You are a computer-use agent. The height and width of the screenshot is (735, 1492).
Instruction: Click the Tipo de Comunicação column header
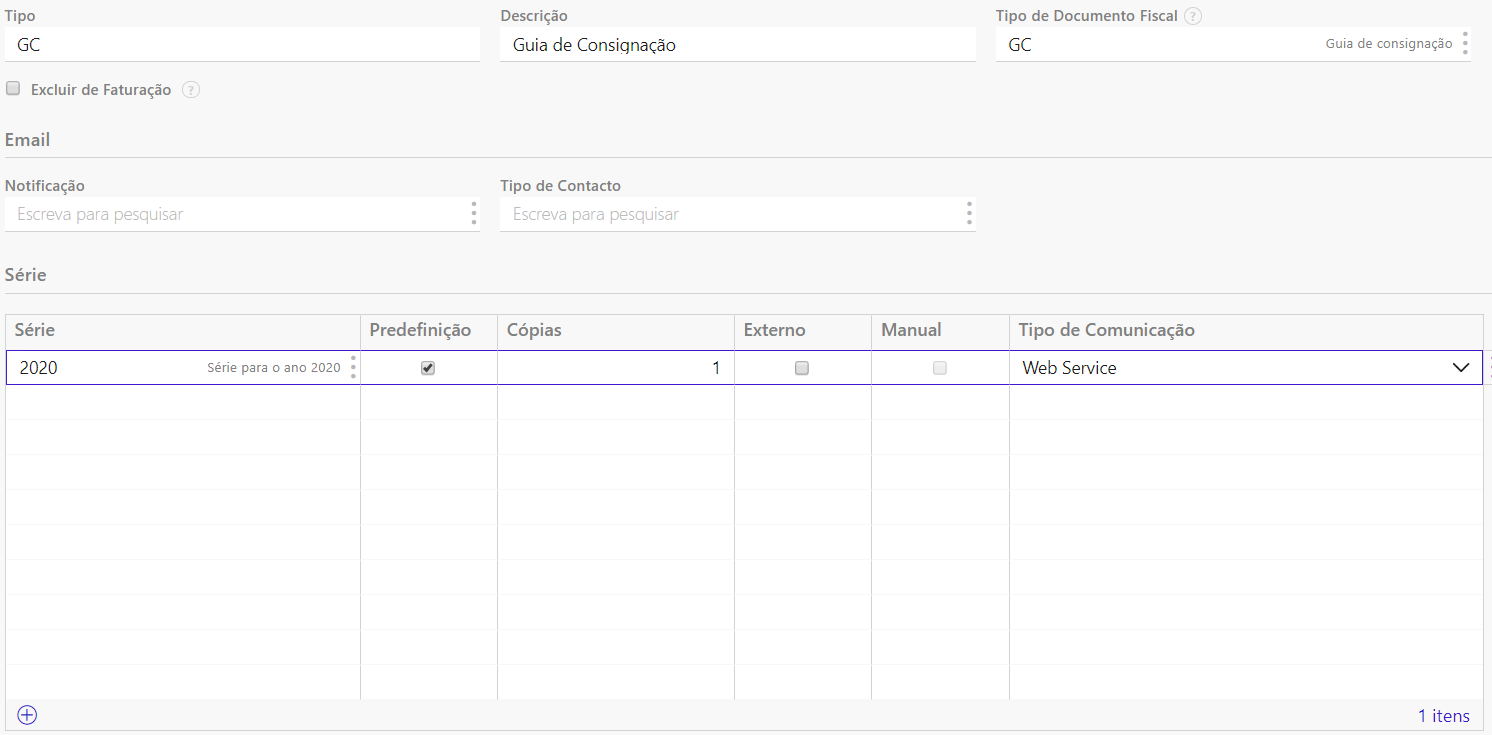click(1106, 330)
